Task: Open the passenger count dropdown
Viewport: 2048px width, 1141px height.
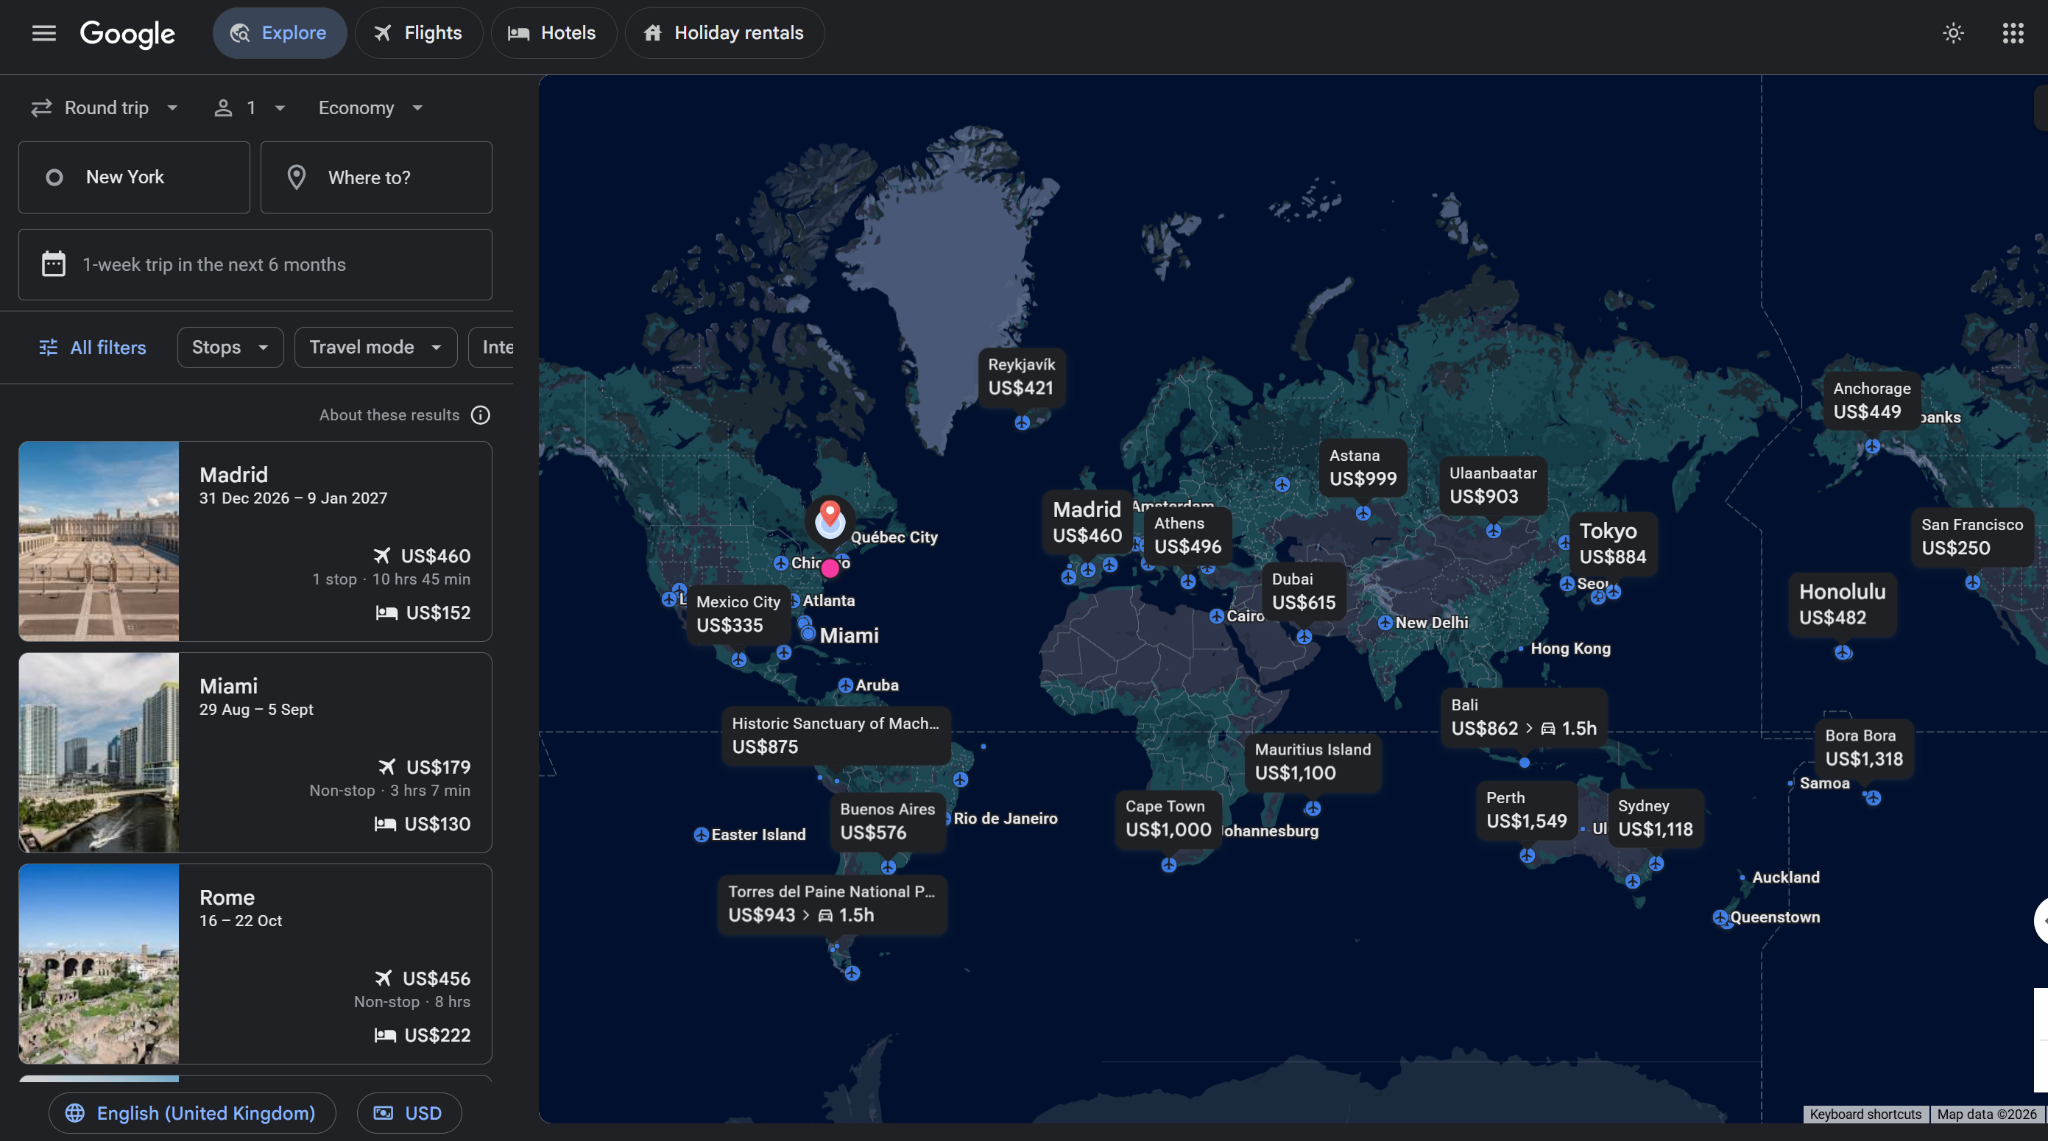Action: (x=250, y=108)
